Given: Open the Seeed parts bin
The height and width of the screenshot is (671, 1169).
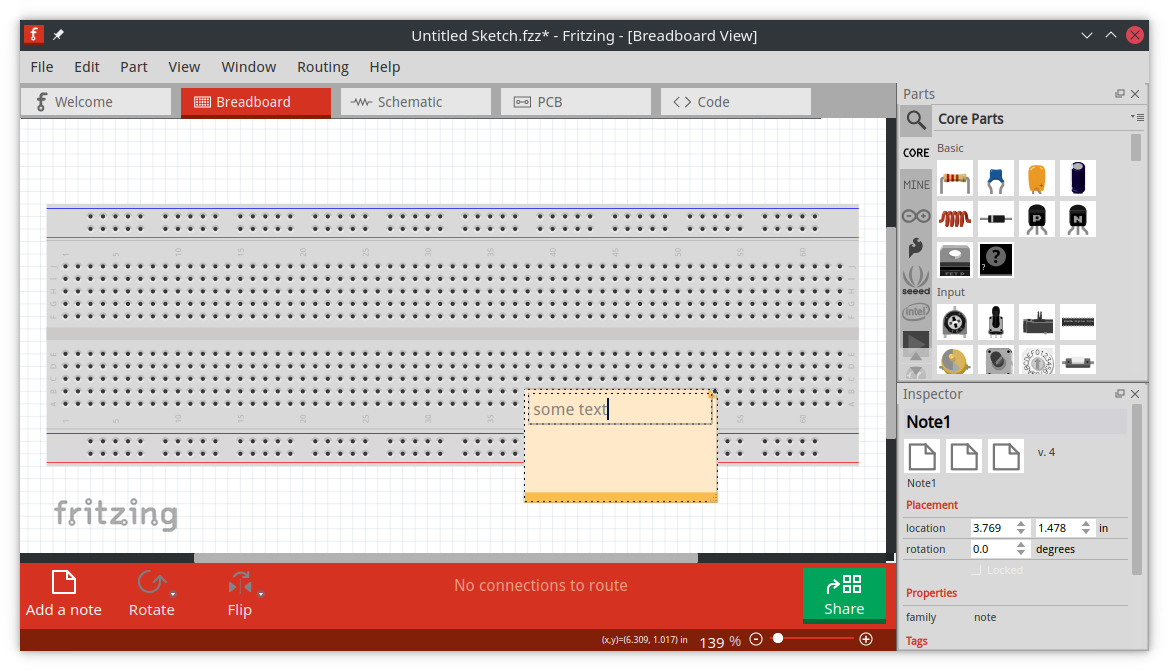Looking at the screenshot, I should coord(916,281).
